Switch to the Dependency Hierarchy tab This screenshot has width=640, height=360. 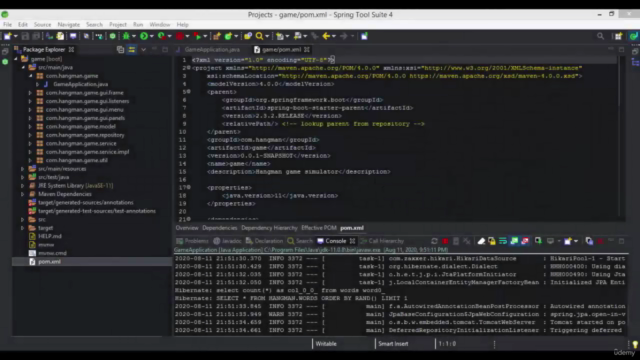(x=269, y=228)
